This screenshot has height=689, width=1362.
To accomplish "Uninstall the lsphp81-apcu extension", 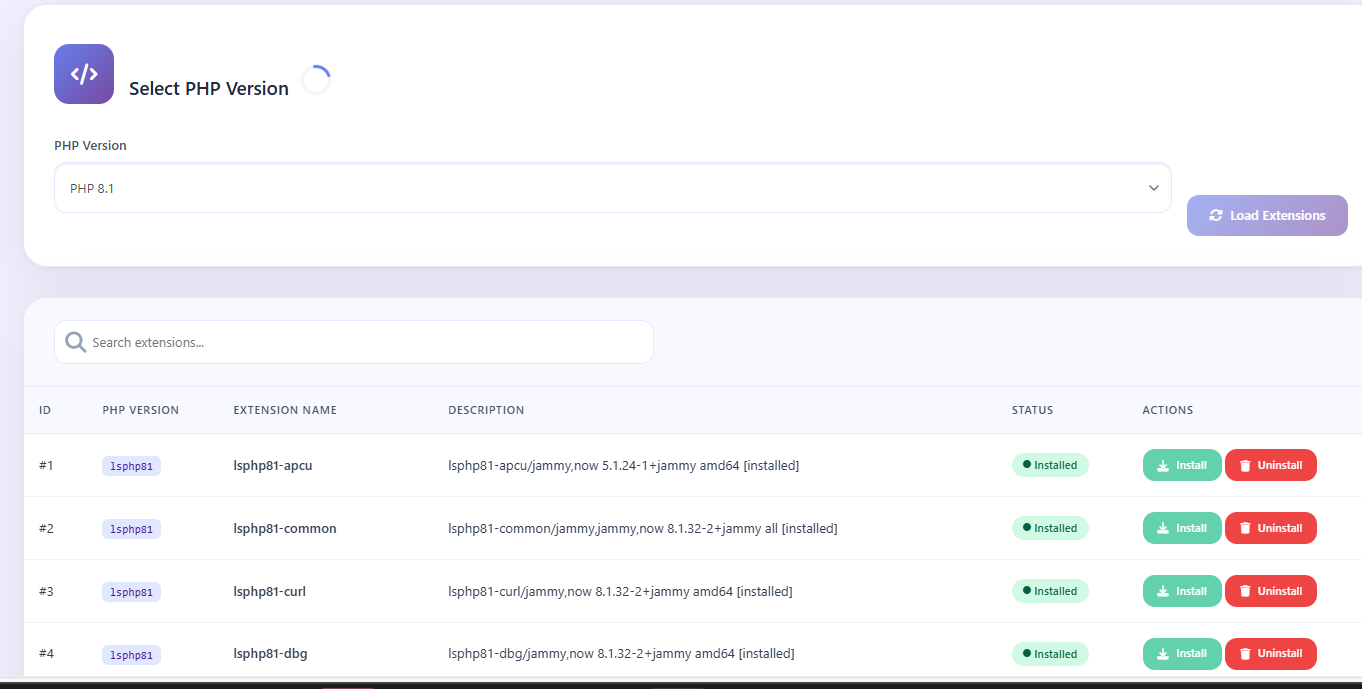I will [1270, 465].
